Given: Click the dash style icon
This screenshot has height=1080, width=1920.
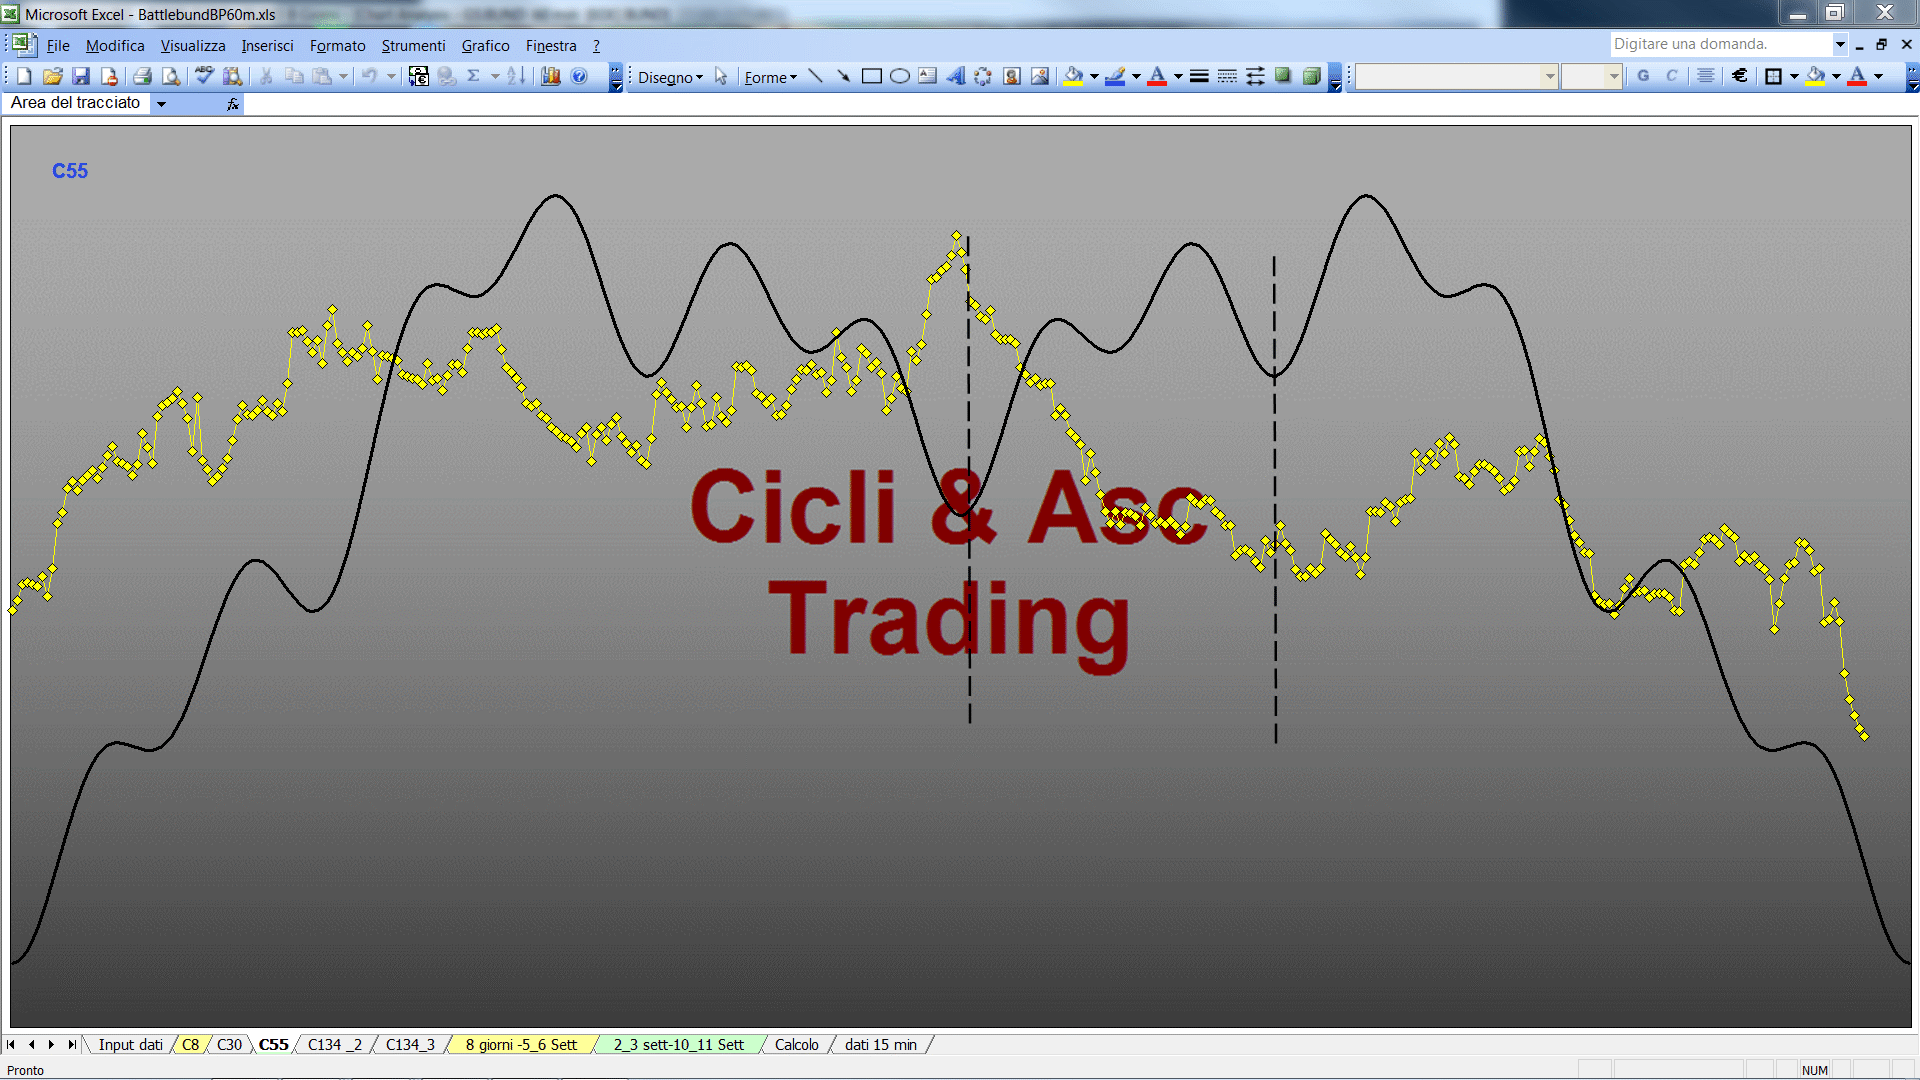Looking at the screenshot, I should pyautogui.click(x=1227, y=76).
